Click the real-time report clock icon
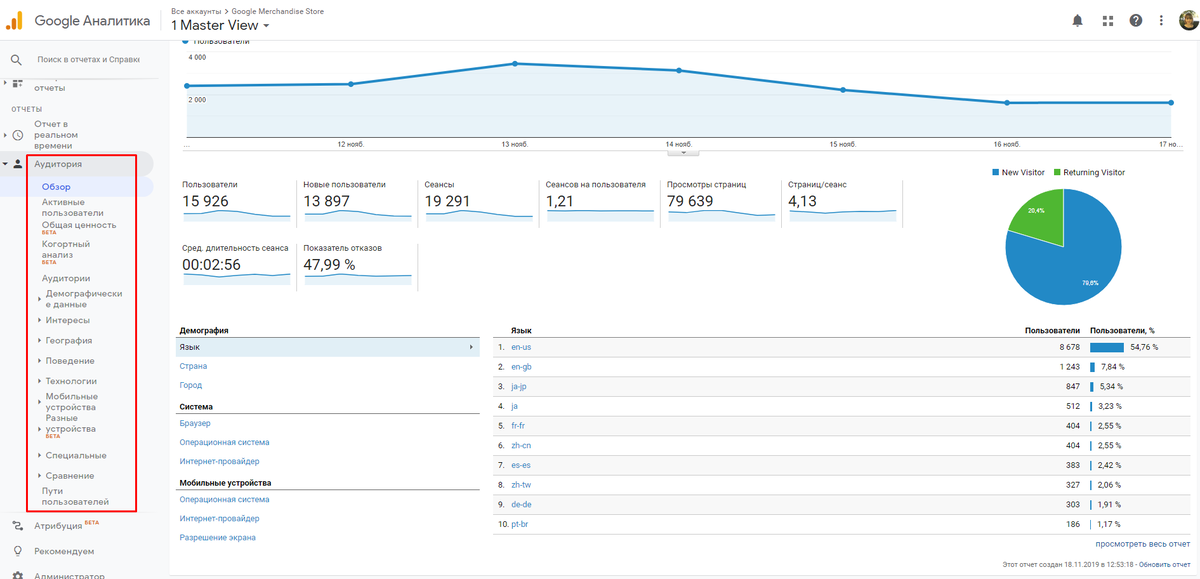Image resolution: width=1200 pixels, height=579 pixels. [x=17, y=135]
